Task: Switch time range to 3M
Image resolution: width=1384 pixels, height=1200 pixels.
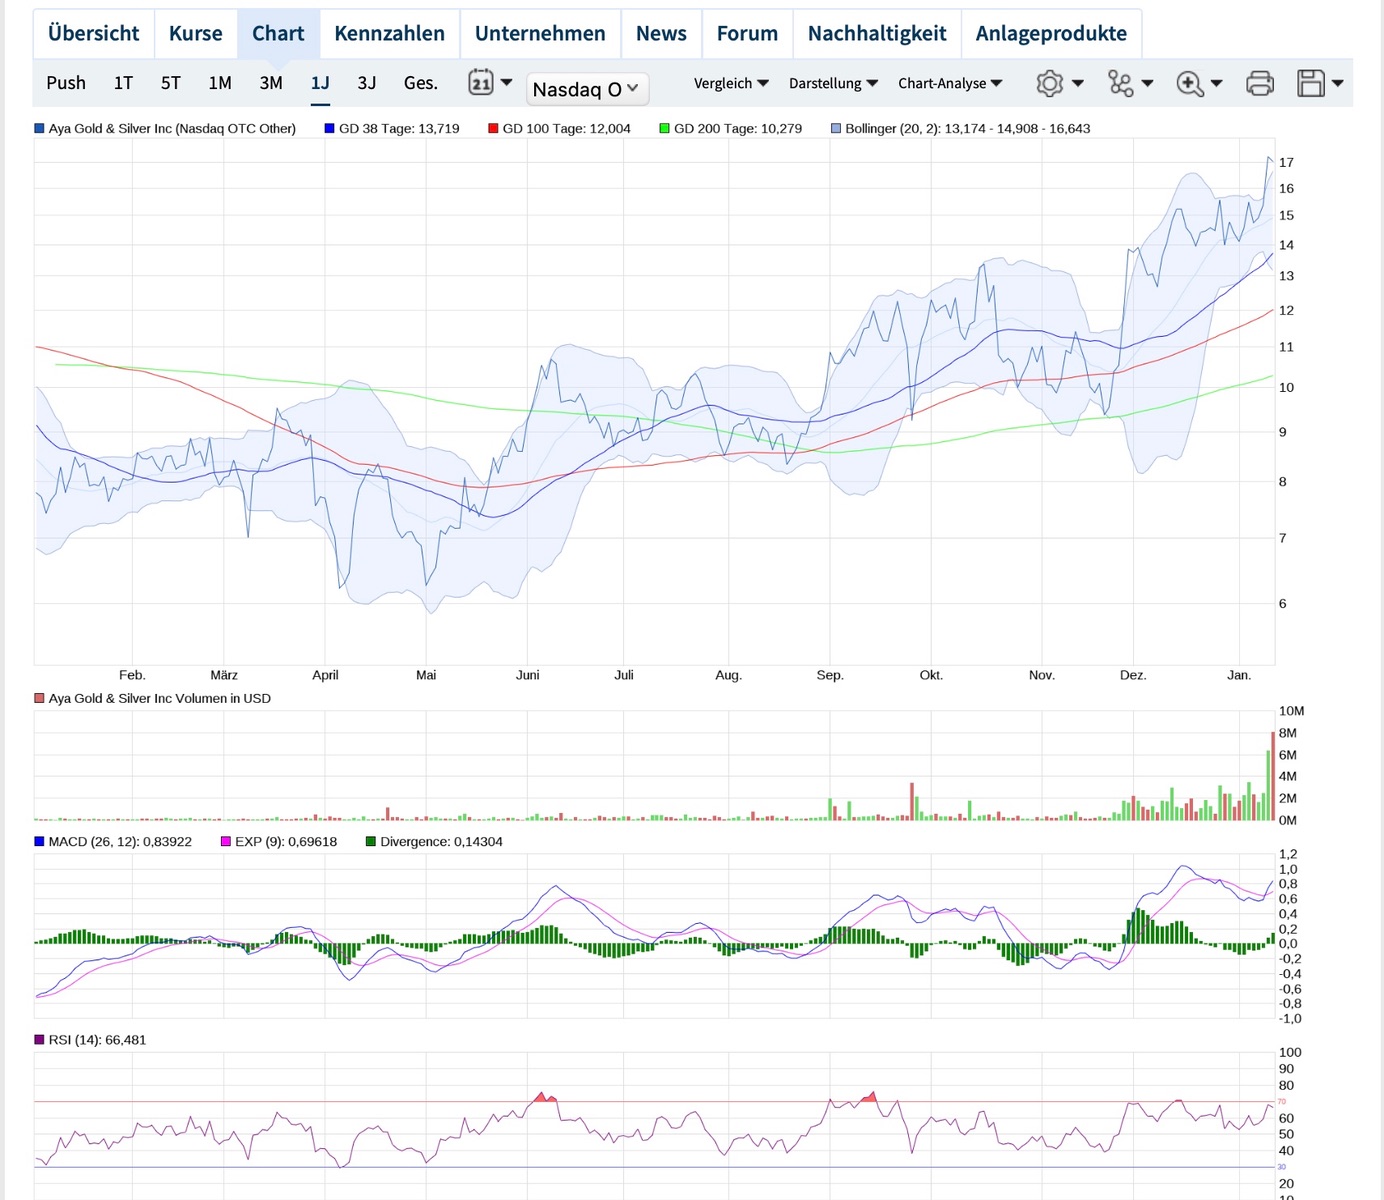Action: [271, 83]
